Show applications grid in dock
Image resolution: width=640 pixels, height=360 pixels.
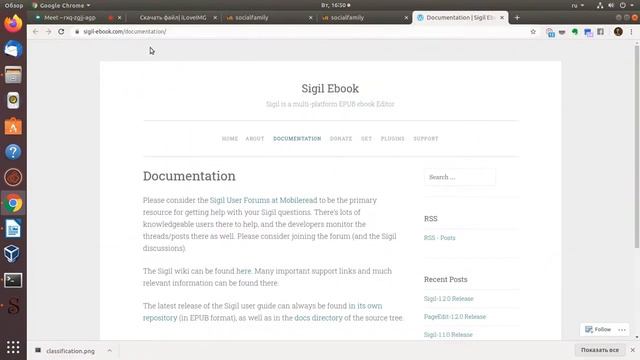(13, 347)
